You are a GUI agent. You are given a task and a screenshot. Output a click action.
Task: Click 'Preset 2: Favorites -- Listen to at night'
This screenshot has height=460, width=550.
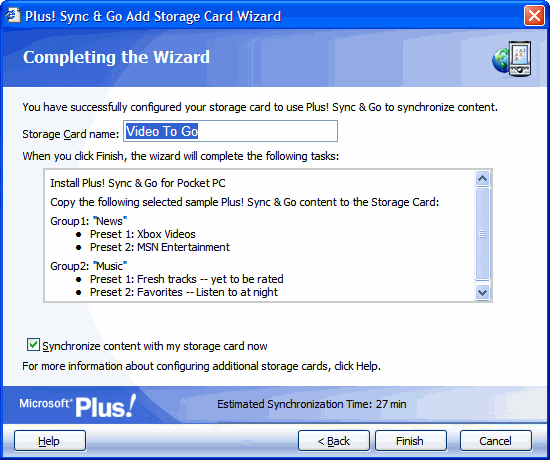pos(184,292)
